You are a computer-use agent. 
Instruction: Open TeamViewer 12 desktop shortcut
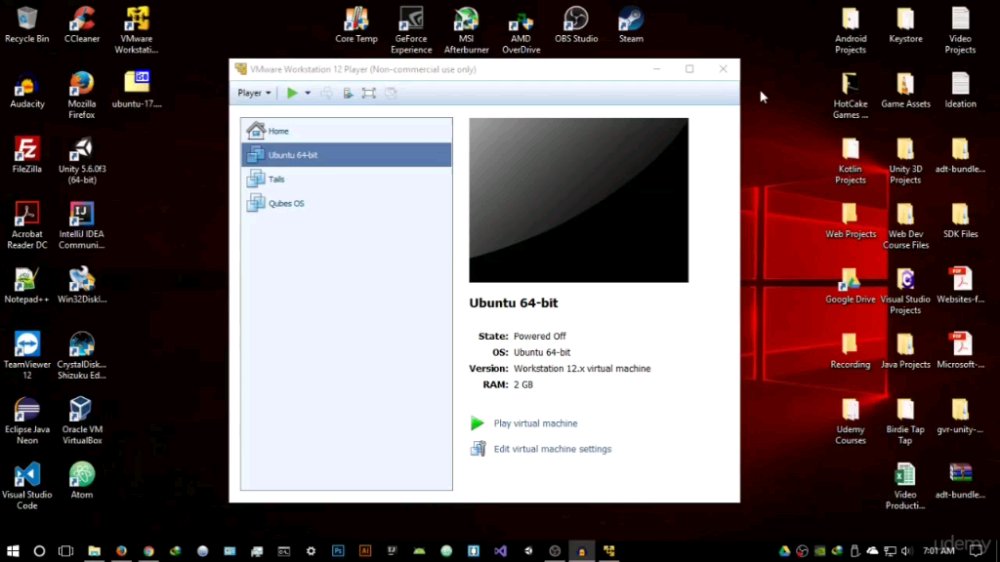point(27,356)
